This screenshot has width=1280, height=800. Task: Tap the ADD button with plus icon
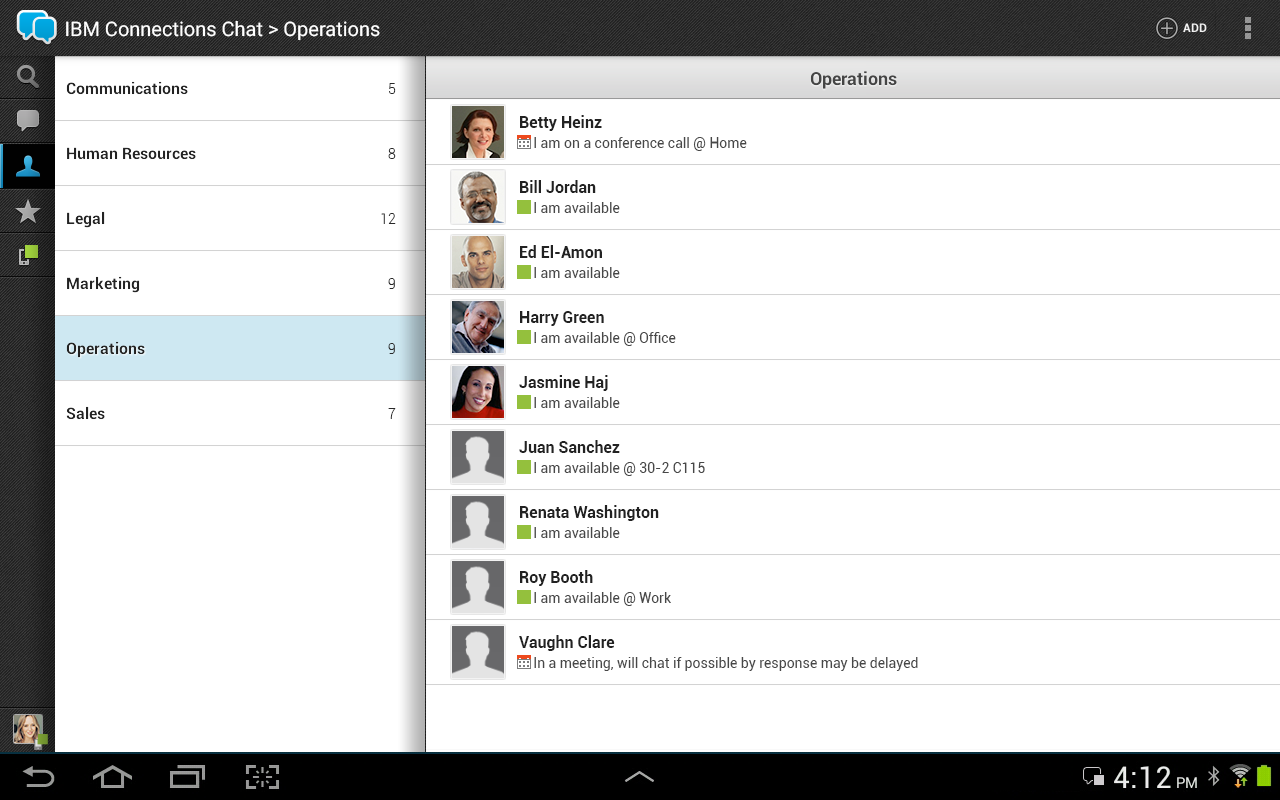pos(1181,28)
